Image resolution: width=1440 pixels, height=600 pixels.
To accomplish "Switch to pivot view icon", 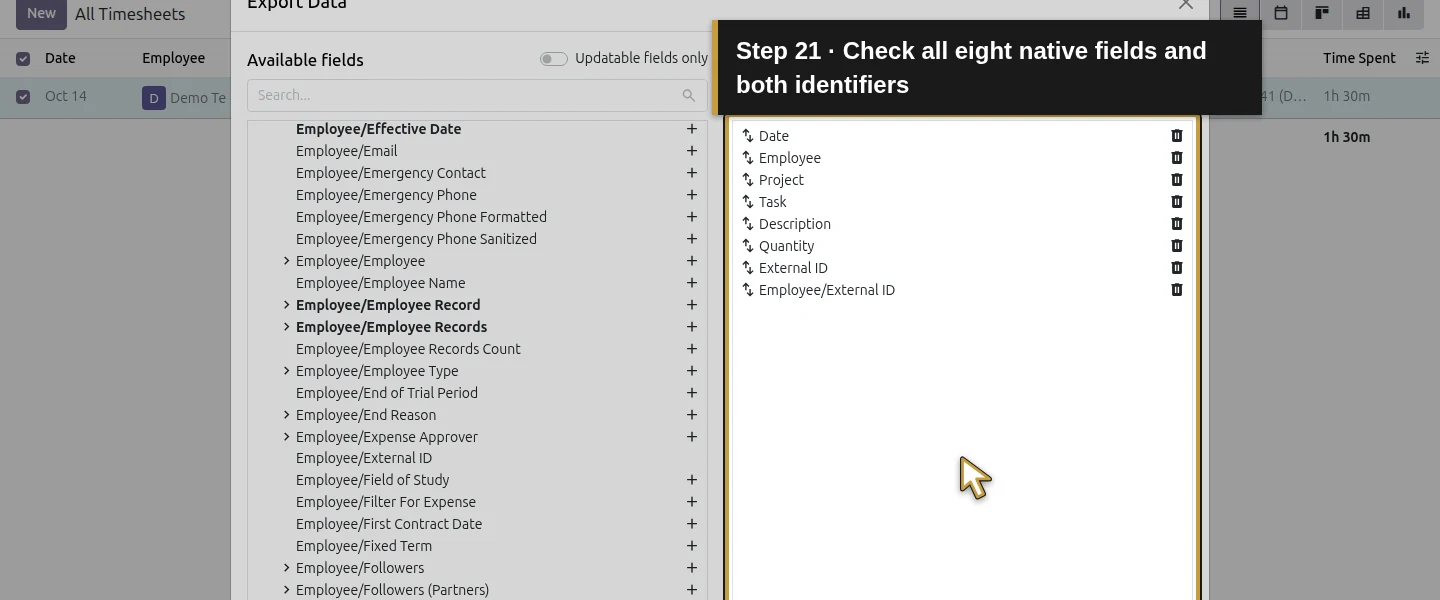I will 1363,13.
